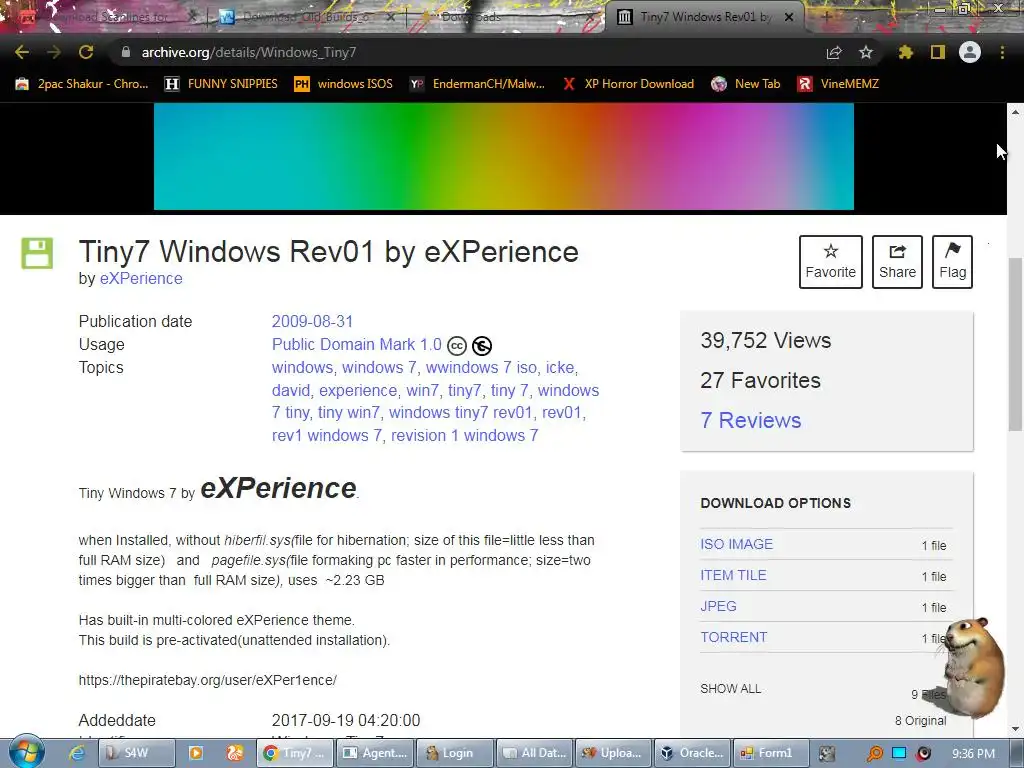Image resolution: width=1024 pixels, height=768 pixels.
Task: Select the Tiny7 Windows Rev01 tab
Action: pos(705,17)
